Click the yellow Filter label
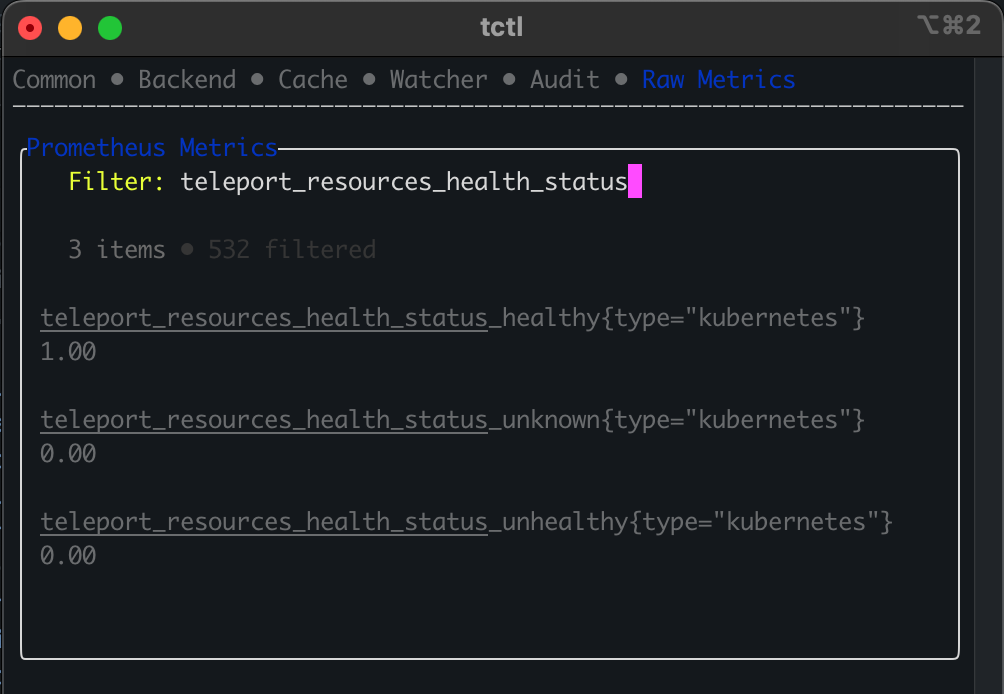The height and width of the screenshot is (694, 1004). tap(116, 183)
